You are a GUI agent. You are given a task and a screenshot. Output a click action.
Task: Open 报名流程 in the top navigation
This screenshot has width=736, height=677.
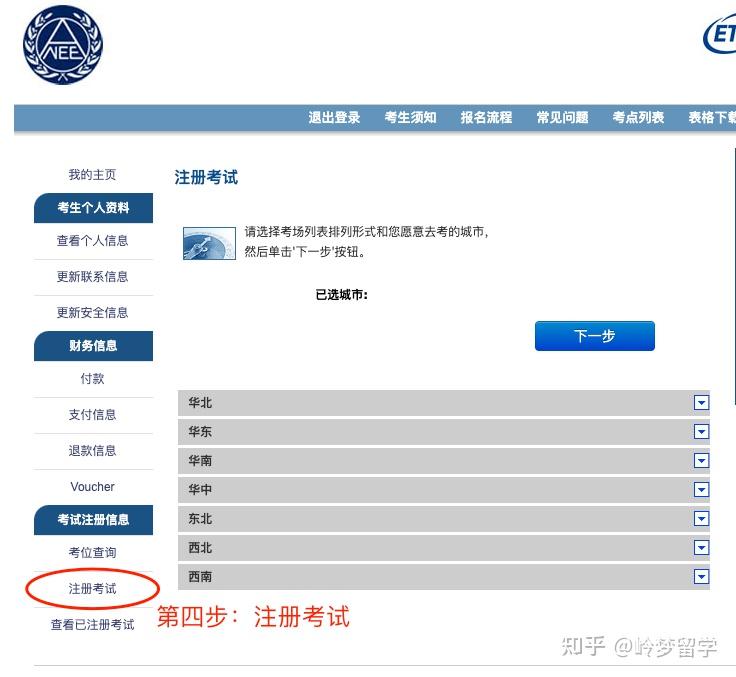pos(486,117)
